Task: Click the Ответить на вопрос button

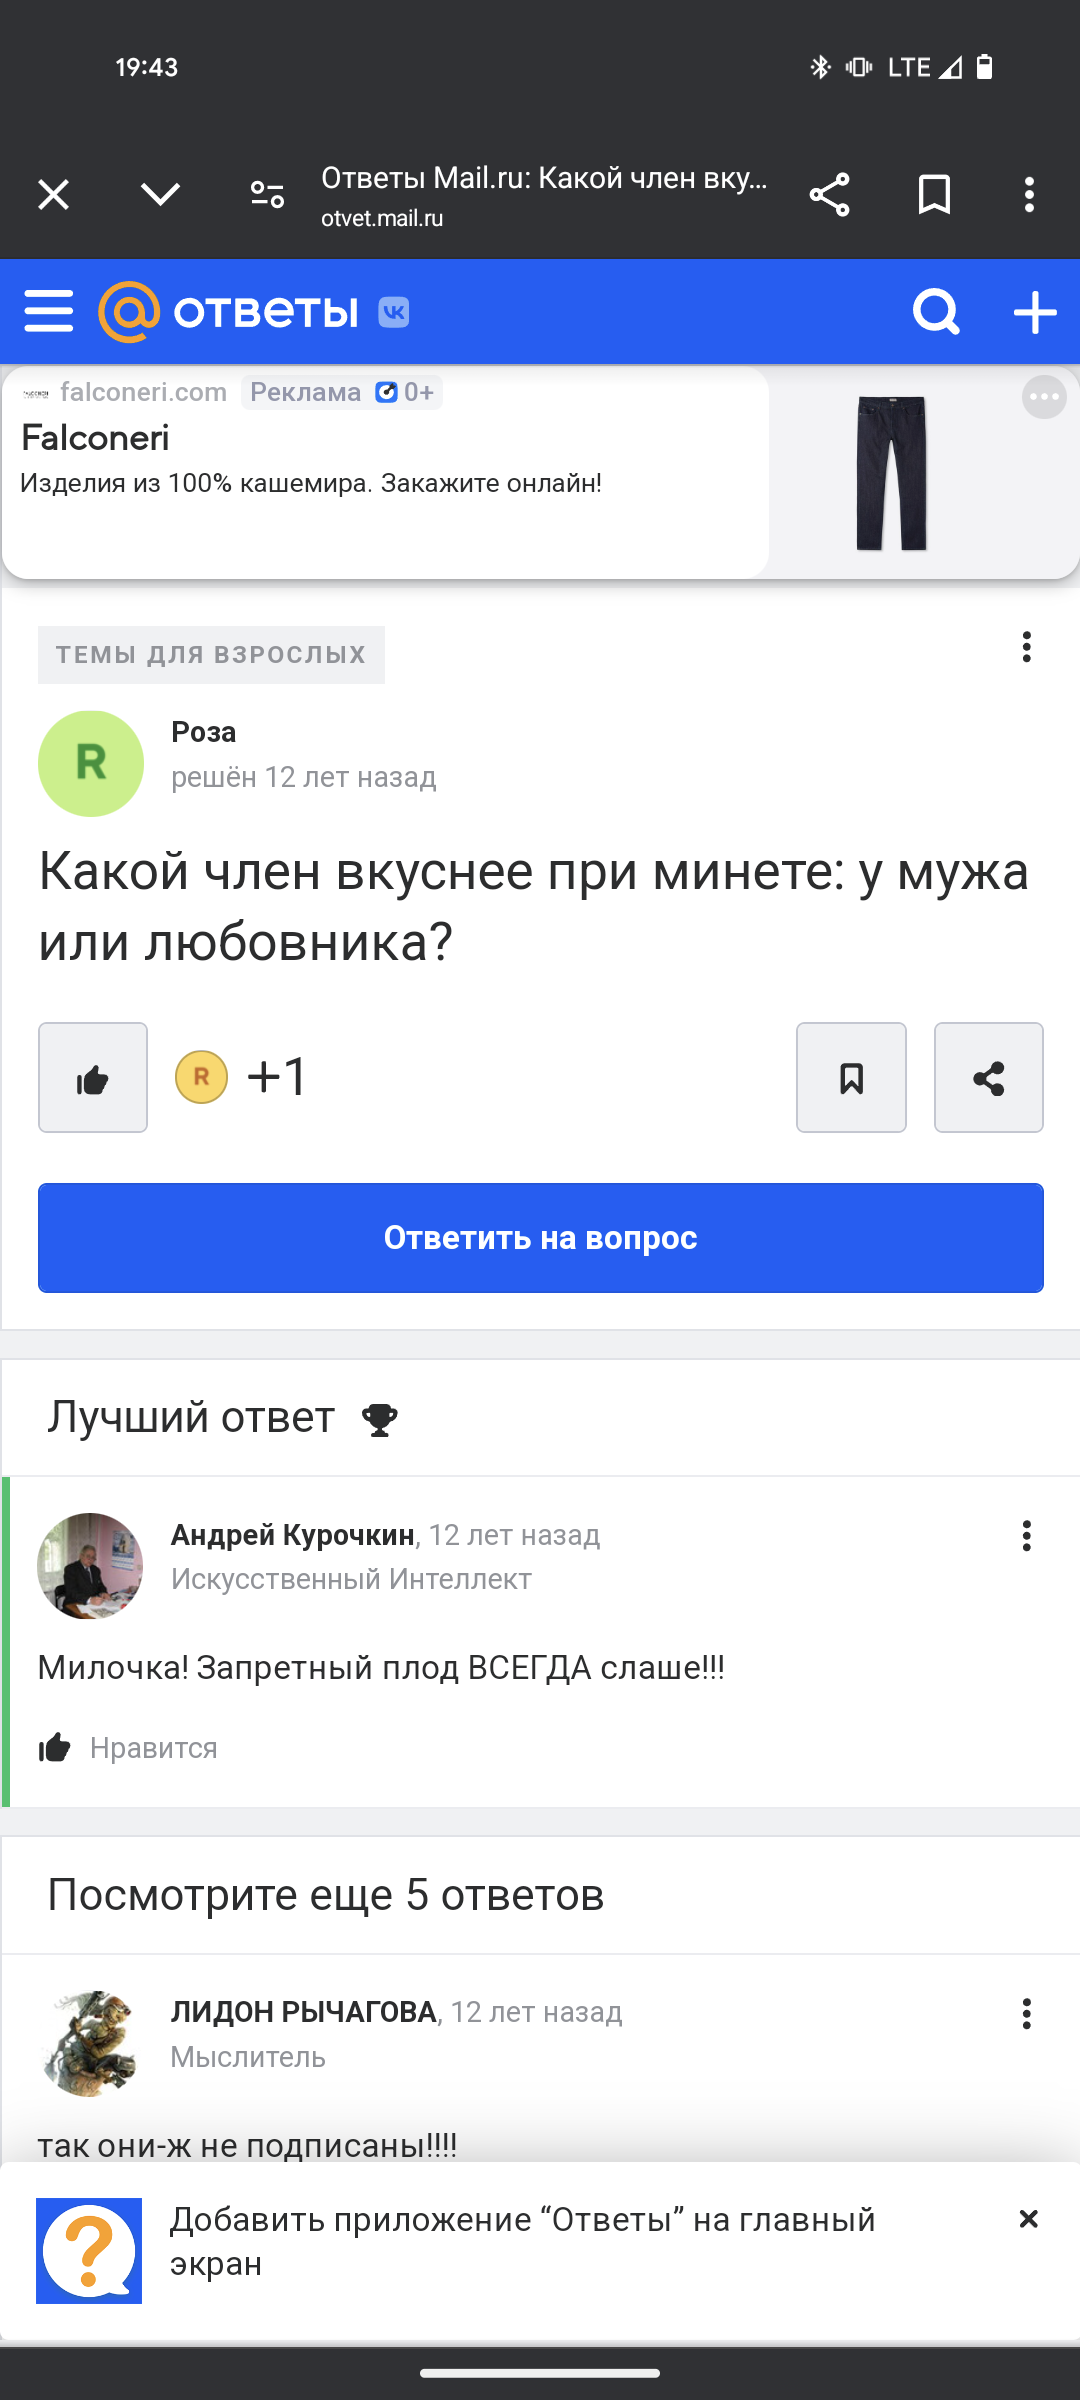Action: click(x=540, y=1238)
